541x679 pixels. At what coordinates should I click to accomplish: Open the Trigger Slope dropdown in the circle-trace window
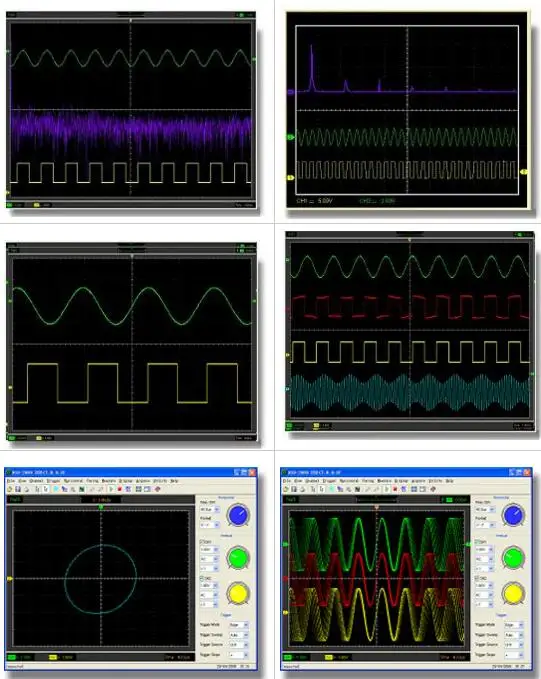click(239, 655)
